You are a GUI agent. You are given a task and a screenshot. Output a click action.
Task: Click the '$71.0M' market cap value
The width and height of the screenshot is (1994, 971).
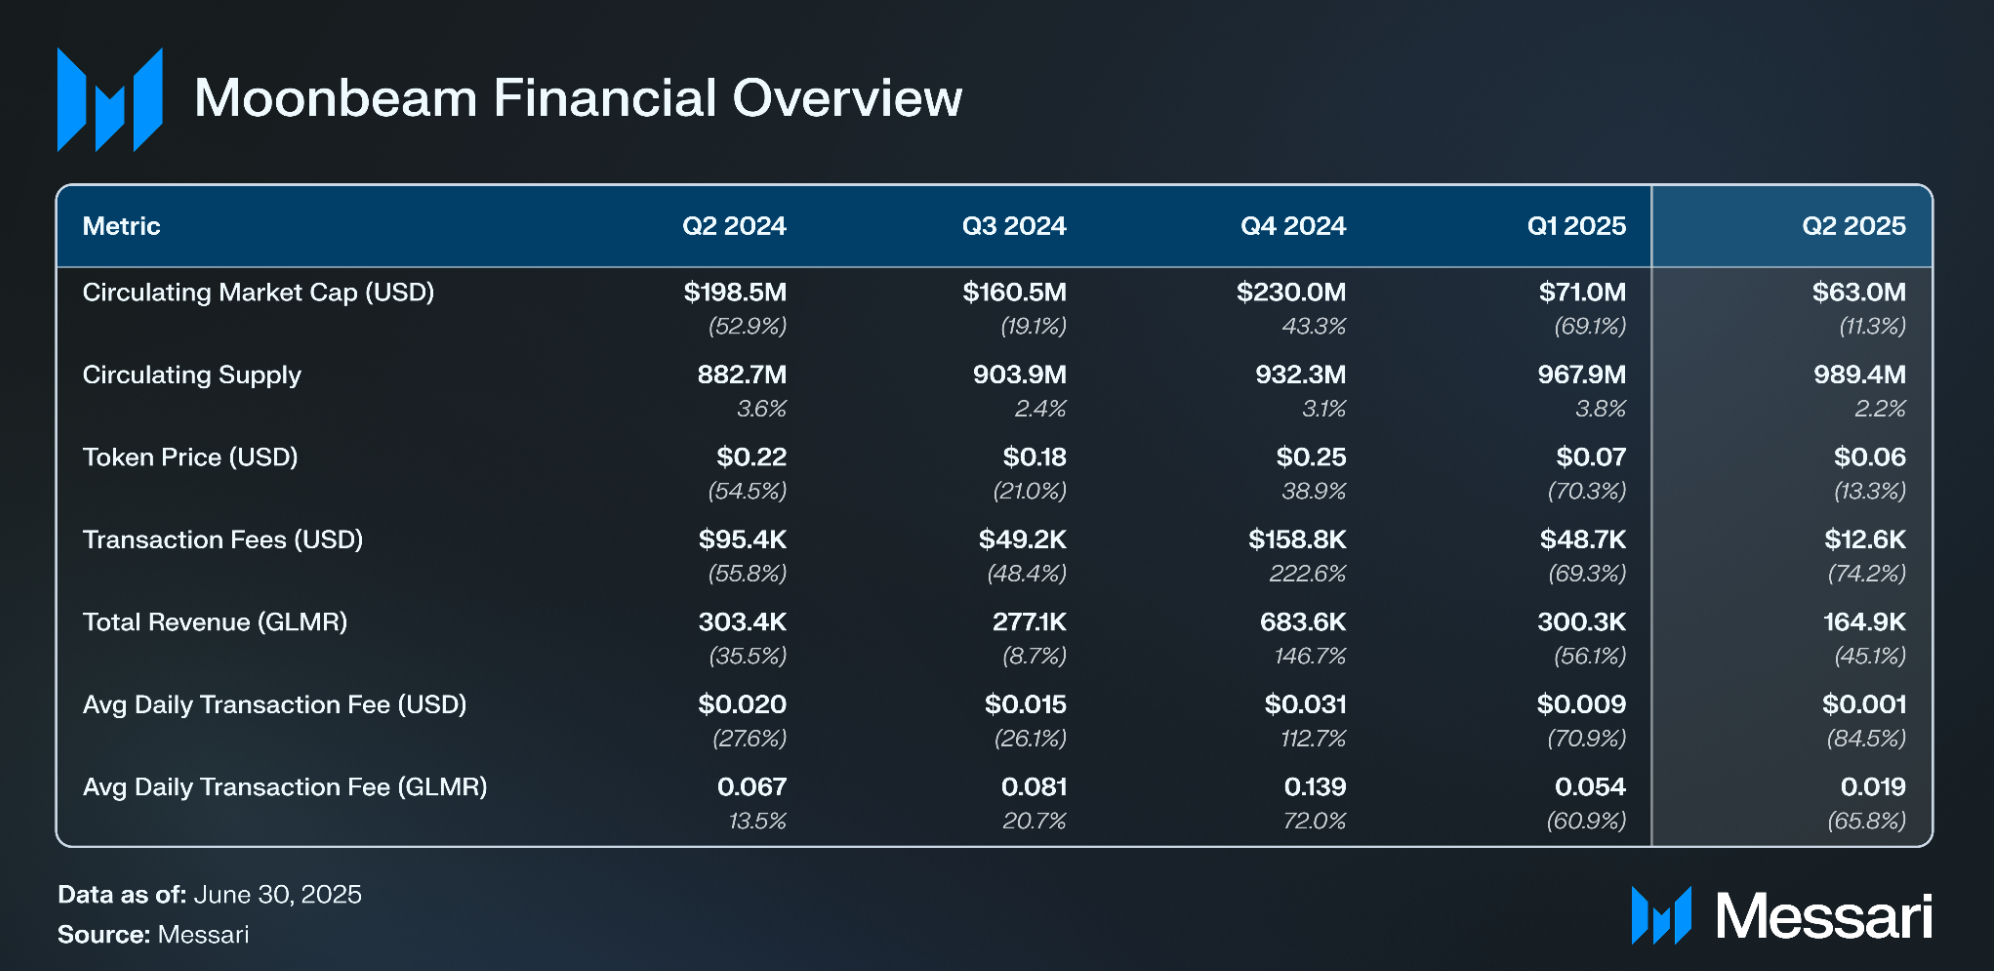pos(1582,292)
